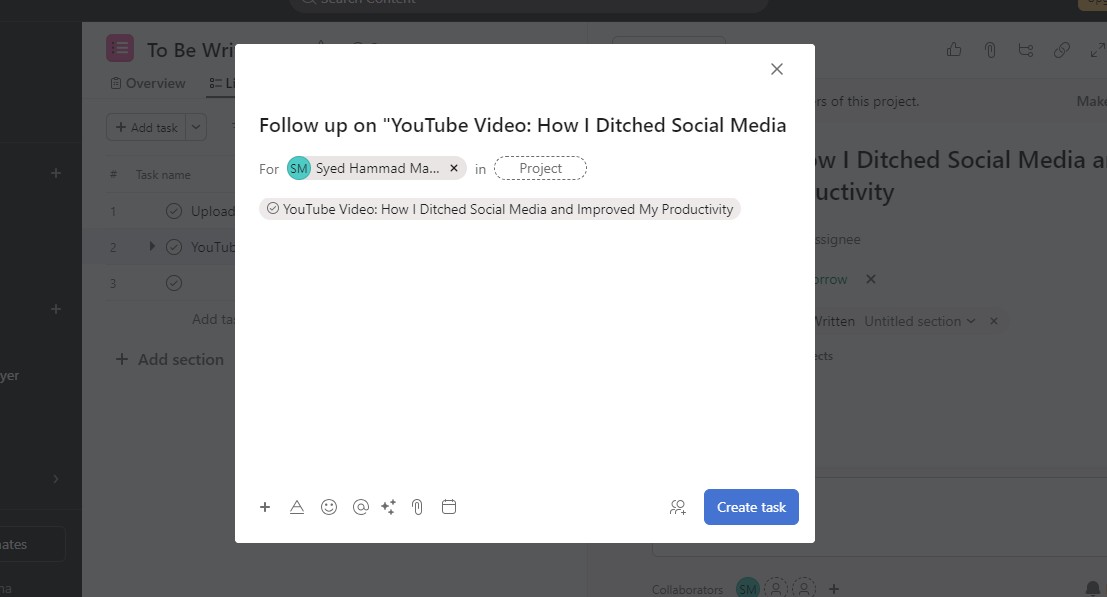1107x597 pixels.
Task: Click the SM collaborator avatar
Action: tap(748, 589)
